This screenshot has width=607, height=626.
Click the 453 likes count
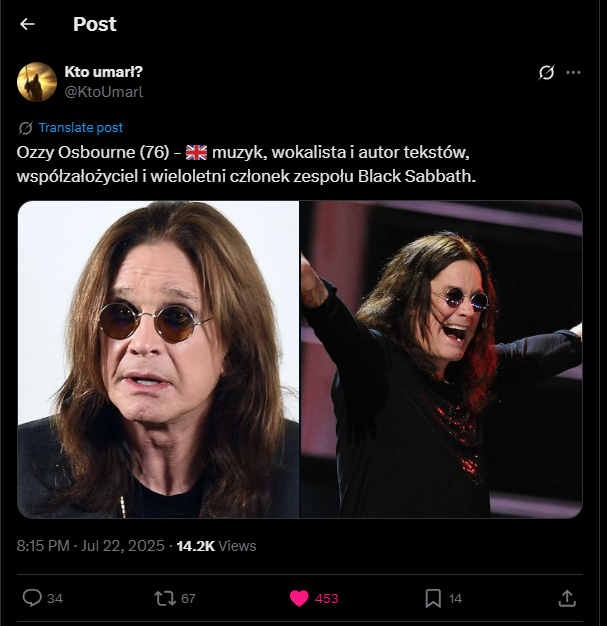point(327,599)
